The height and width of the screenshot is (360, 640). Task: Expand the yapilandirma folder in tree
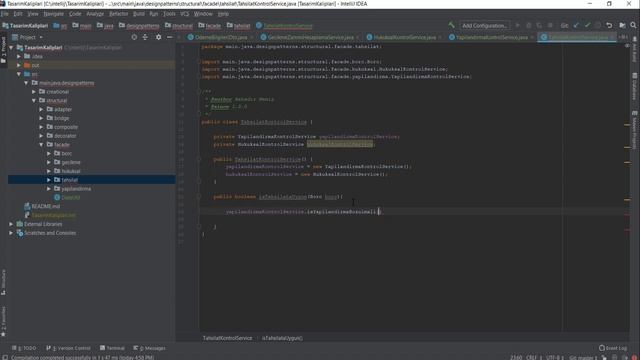[49, 189]
